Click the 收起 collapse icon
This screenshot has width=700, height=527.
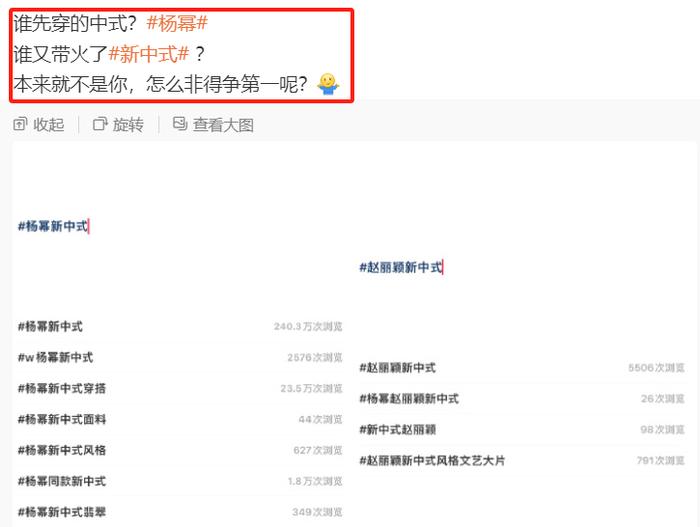[x=20, y=124]
